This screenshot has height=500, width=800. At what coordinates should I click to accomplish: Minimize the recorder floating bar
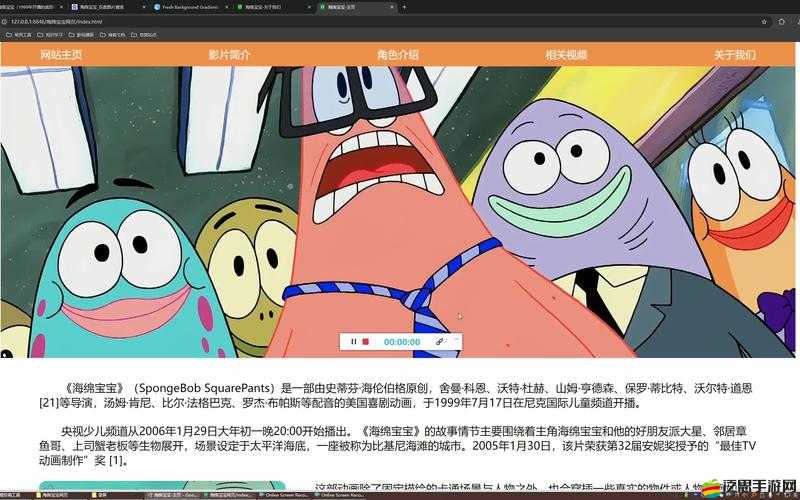[456, 339]
